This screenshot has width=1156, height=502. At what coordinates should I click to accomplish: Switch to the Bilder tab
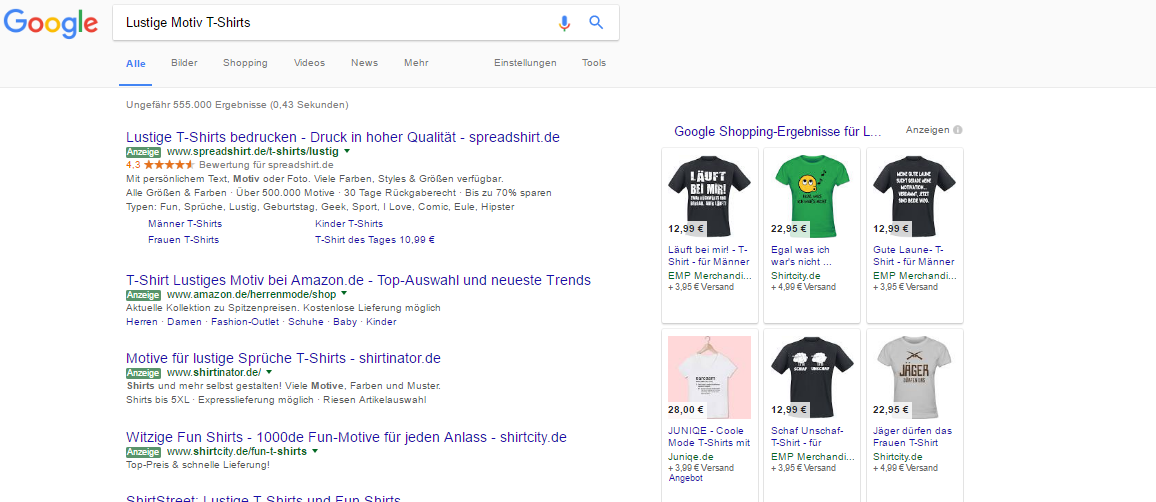184,63
